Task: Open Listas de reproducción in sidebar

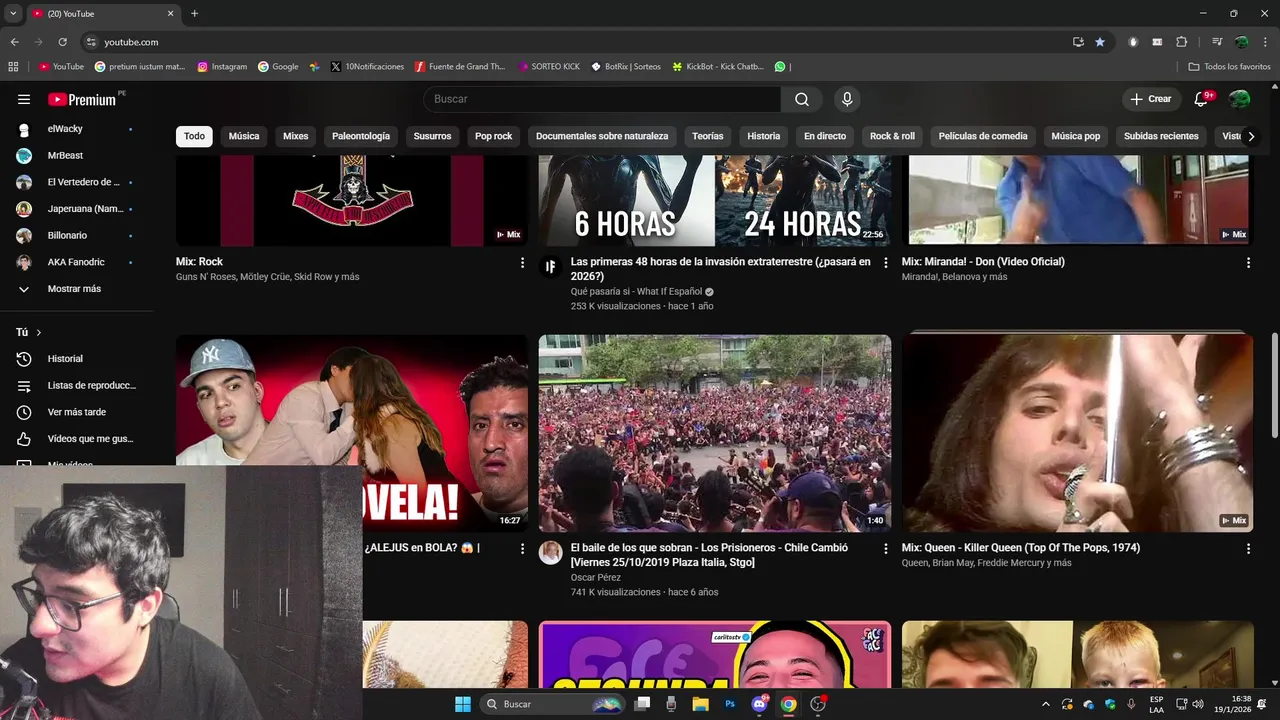Action: pos(76,385)
